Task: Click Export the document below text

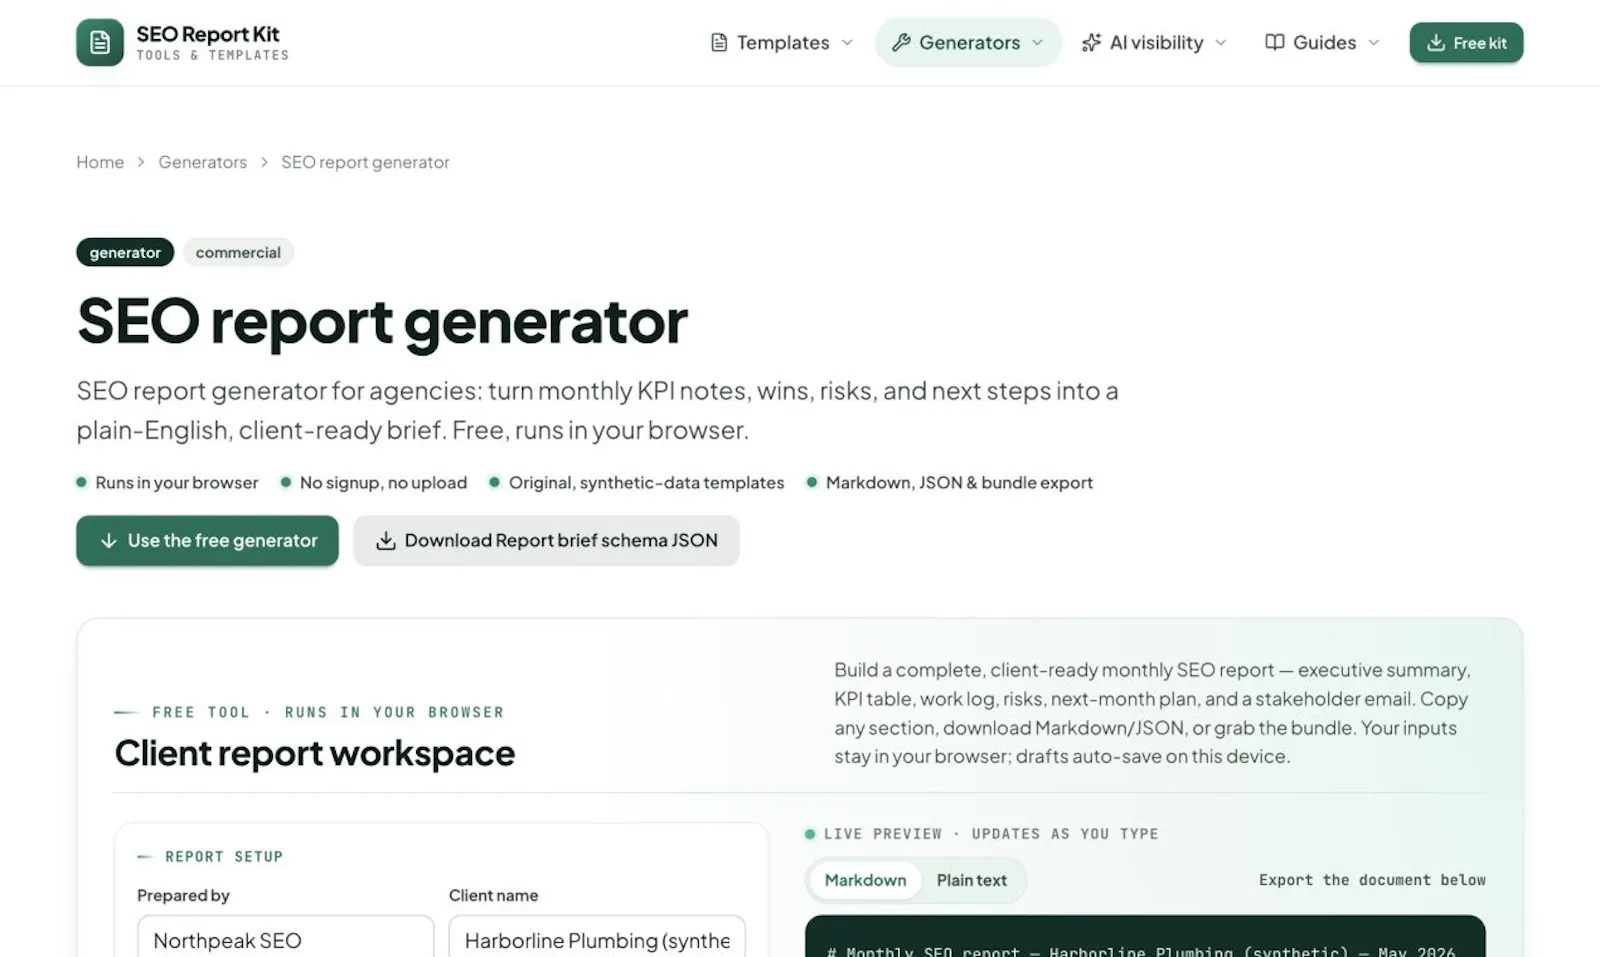Action: click(x=1372, y=880)
